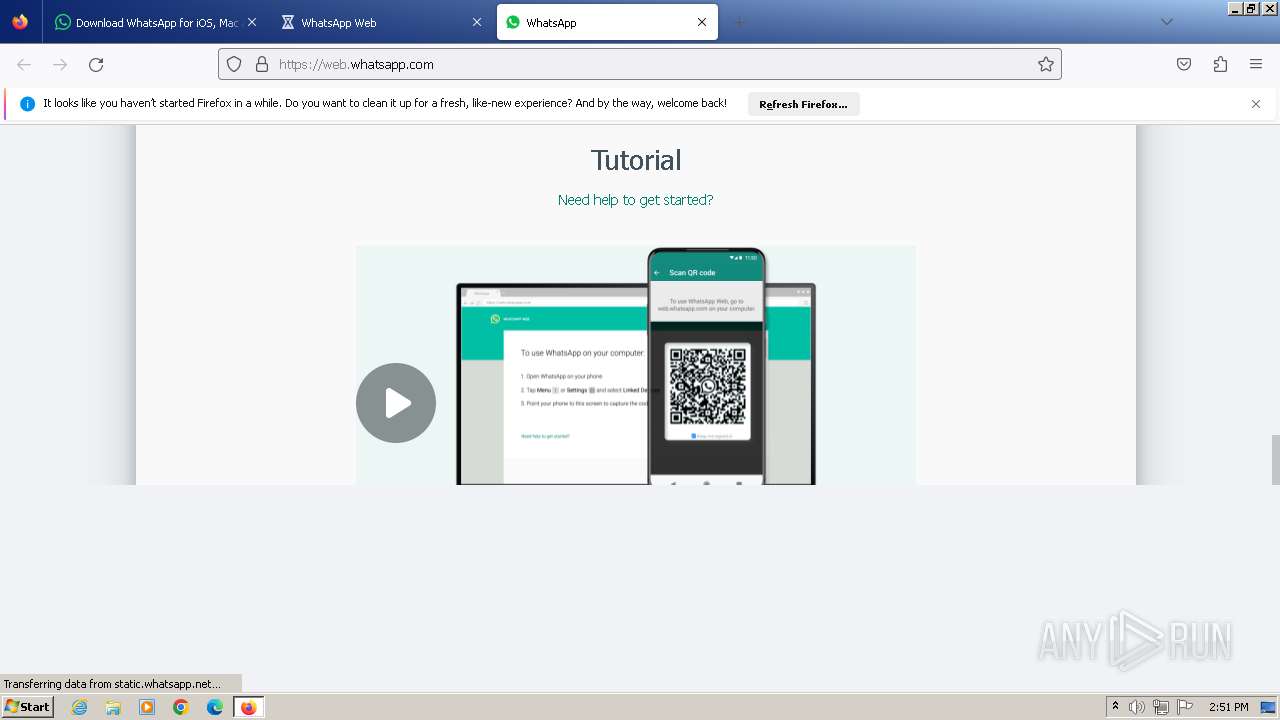Close the WhatsApp Web tab
Screen dimensions: 1280x720
477,22
